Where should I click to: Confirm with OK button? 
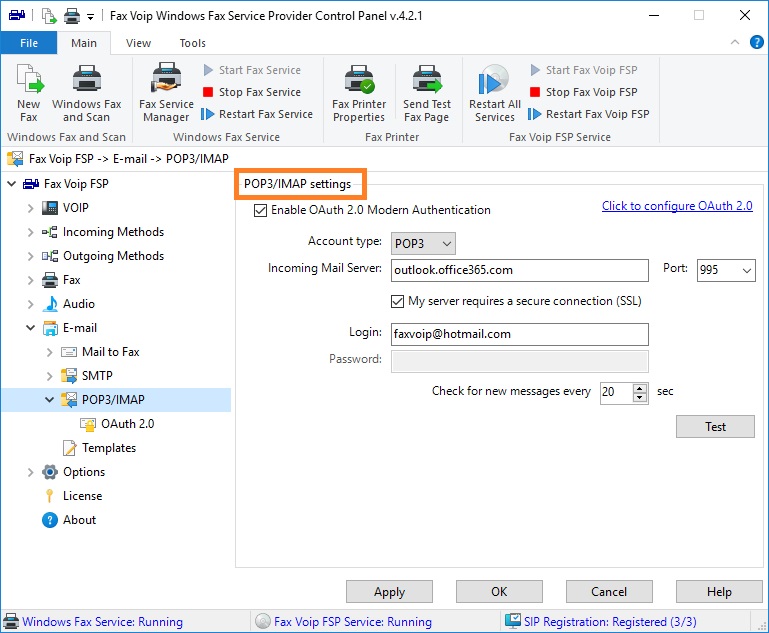pyautogui.click(x=499, y=592)
